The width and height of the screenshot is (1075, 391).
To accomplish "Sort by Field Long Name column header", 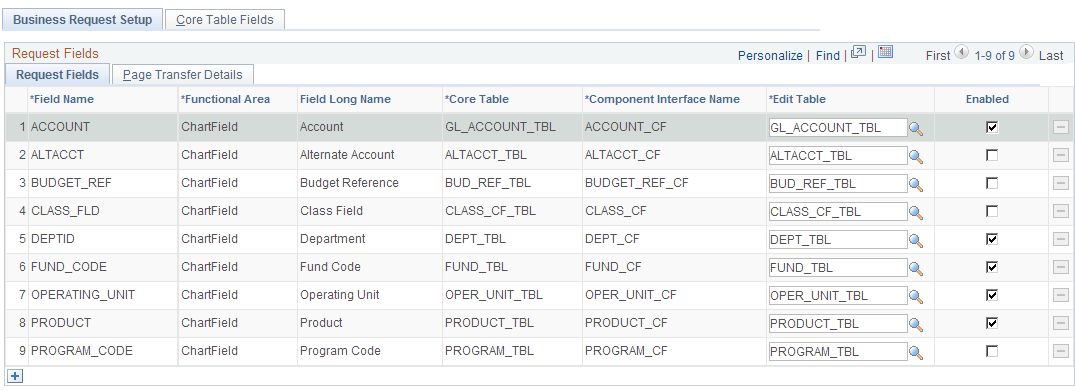I will coord(345,99).
